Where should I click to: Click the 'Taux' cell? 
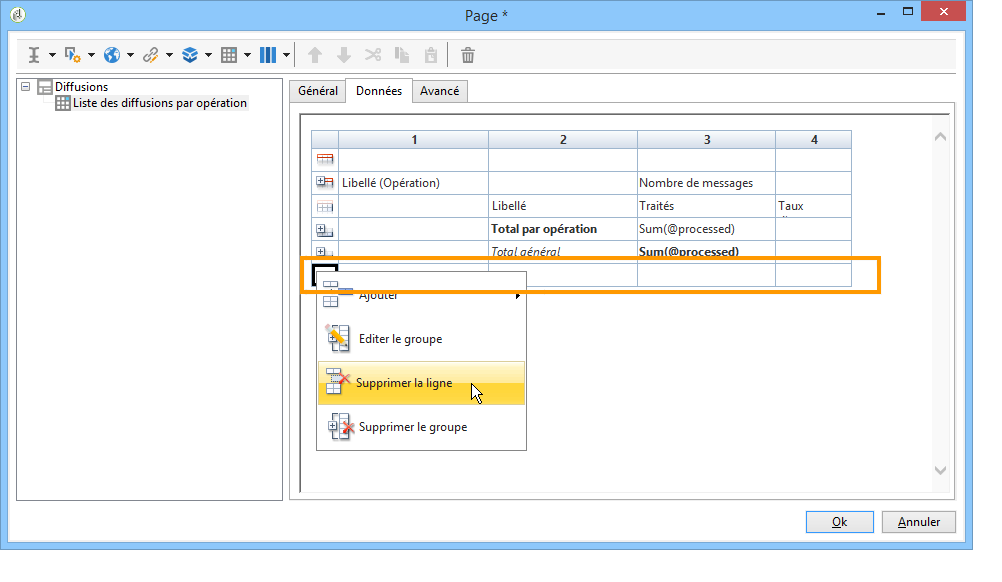[814, 206]
